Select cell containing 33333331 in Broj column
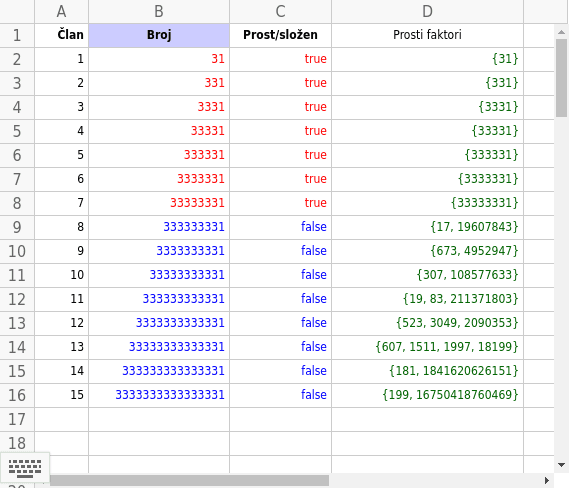This screenshot has height=490, width=571. point(159,203)
